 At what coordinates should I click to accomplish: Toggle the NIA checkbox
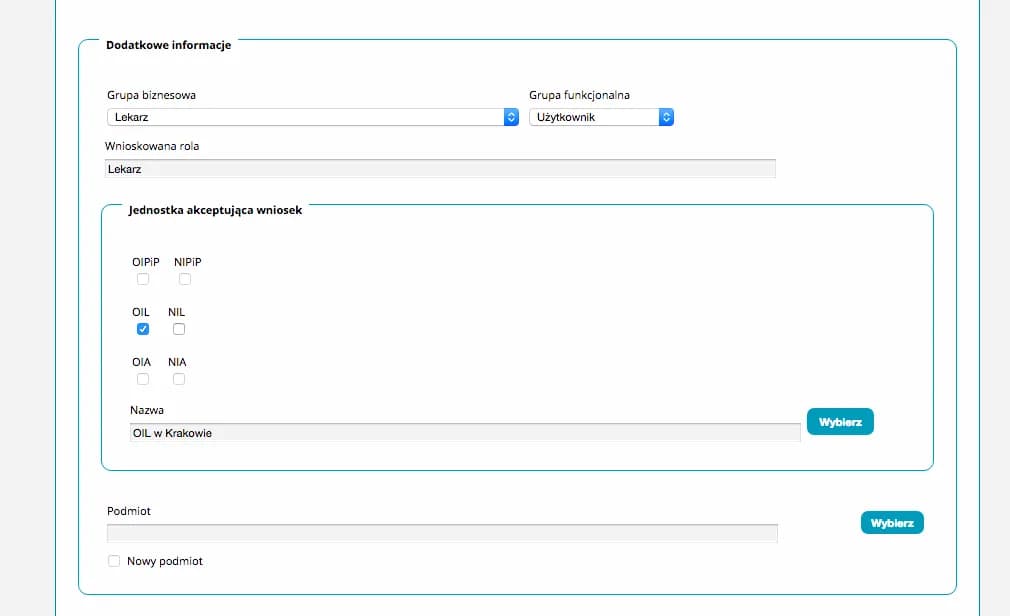click(179, 379)
